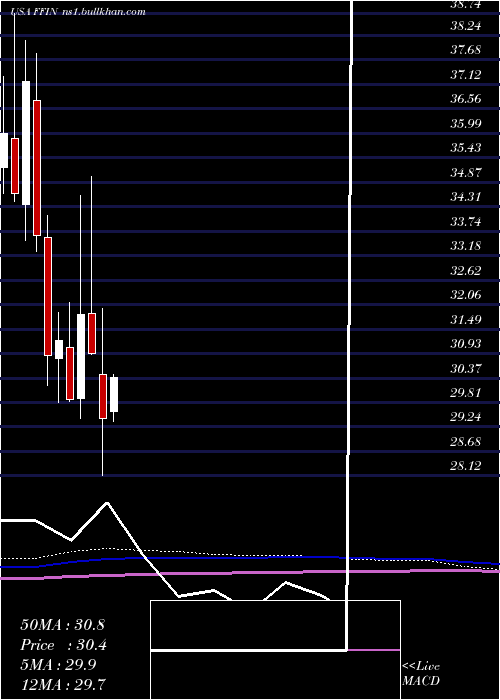Click the 33.18 price axis label
Screen dimensions: 500x700
465,246
